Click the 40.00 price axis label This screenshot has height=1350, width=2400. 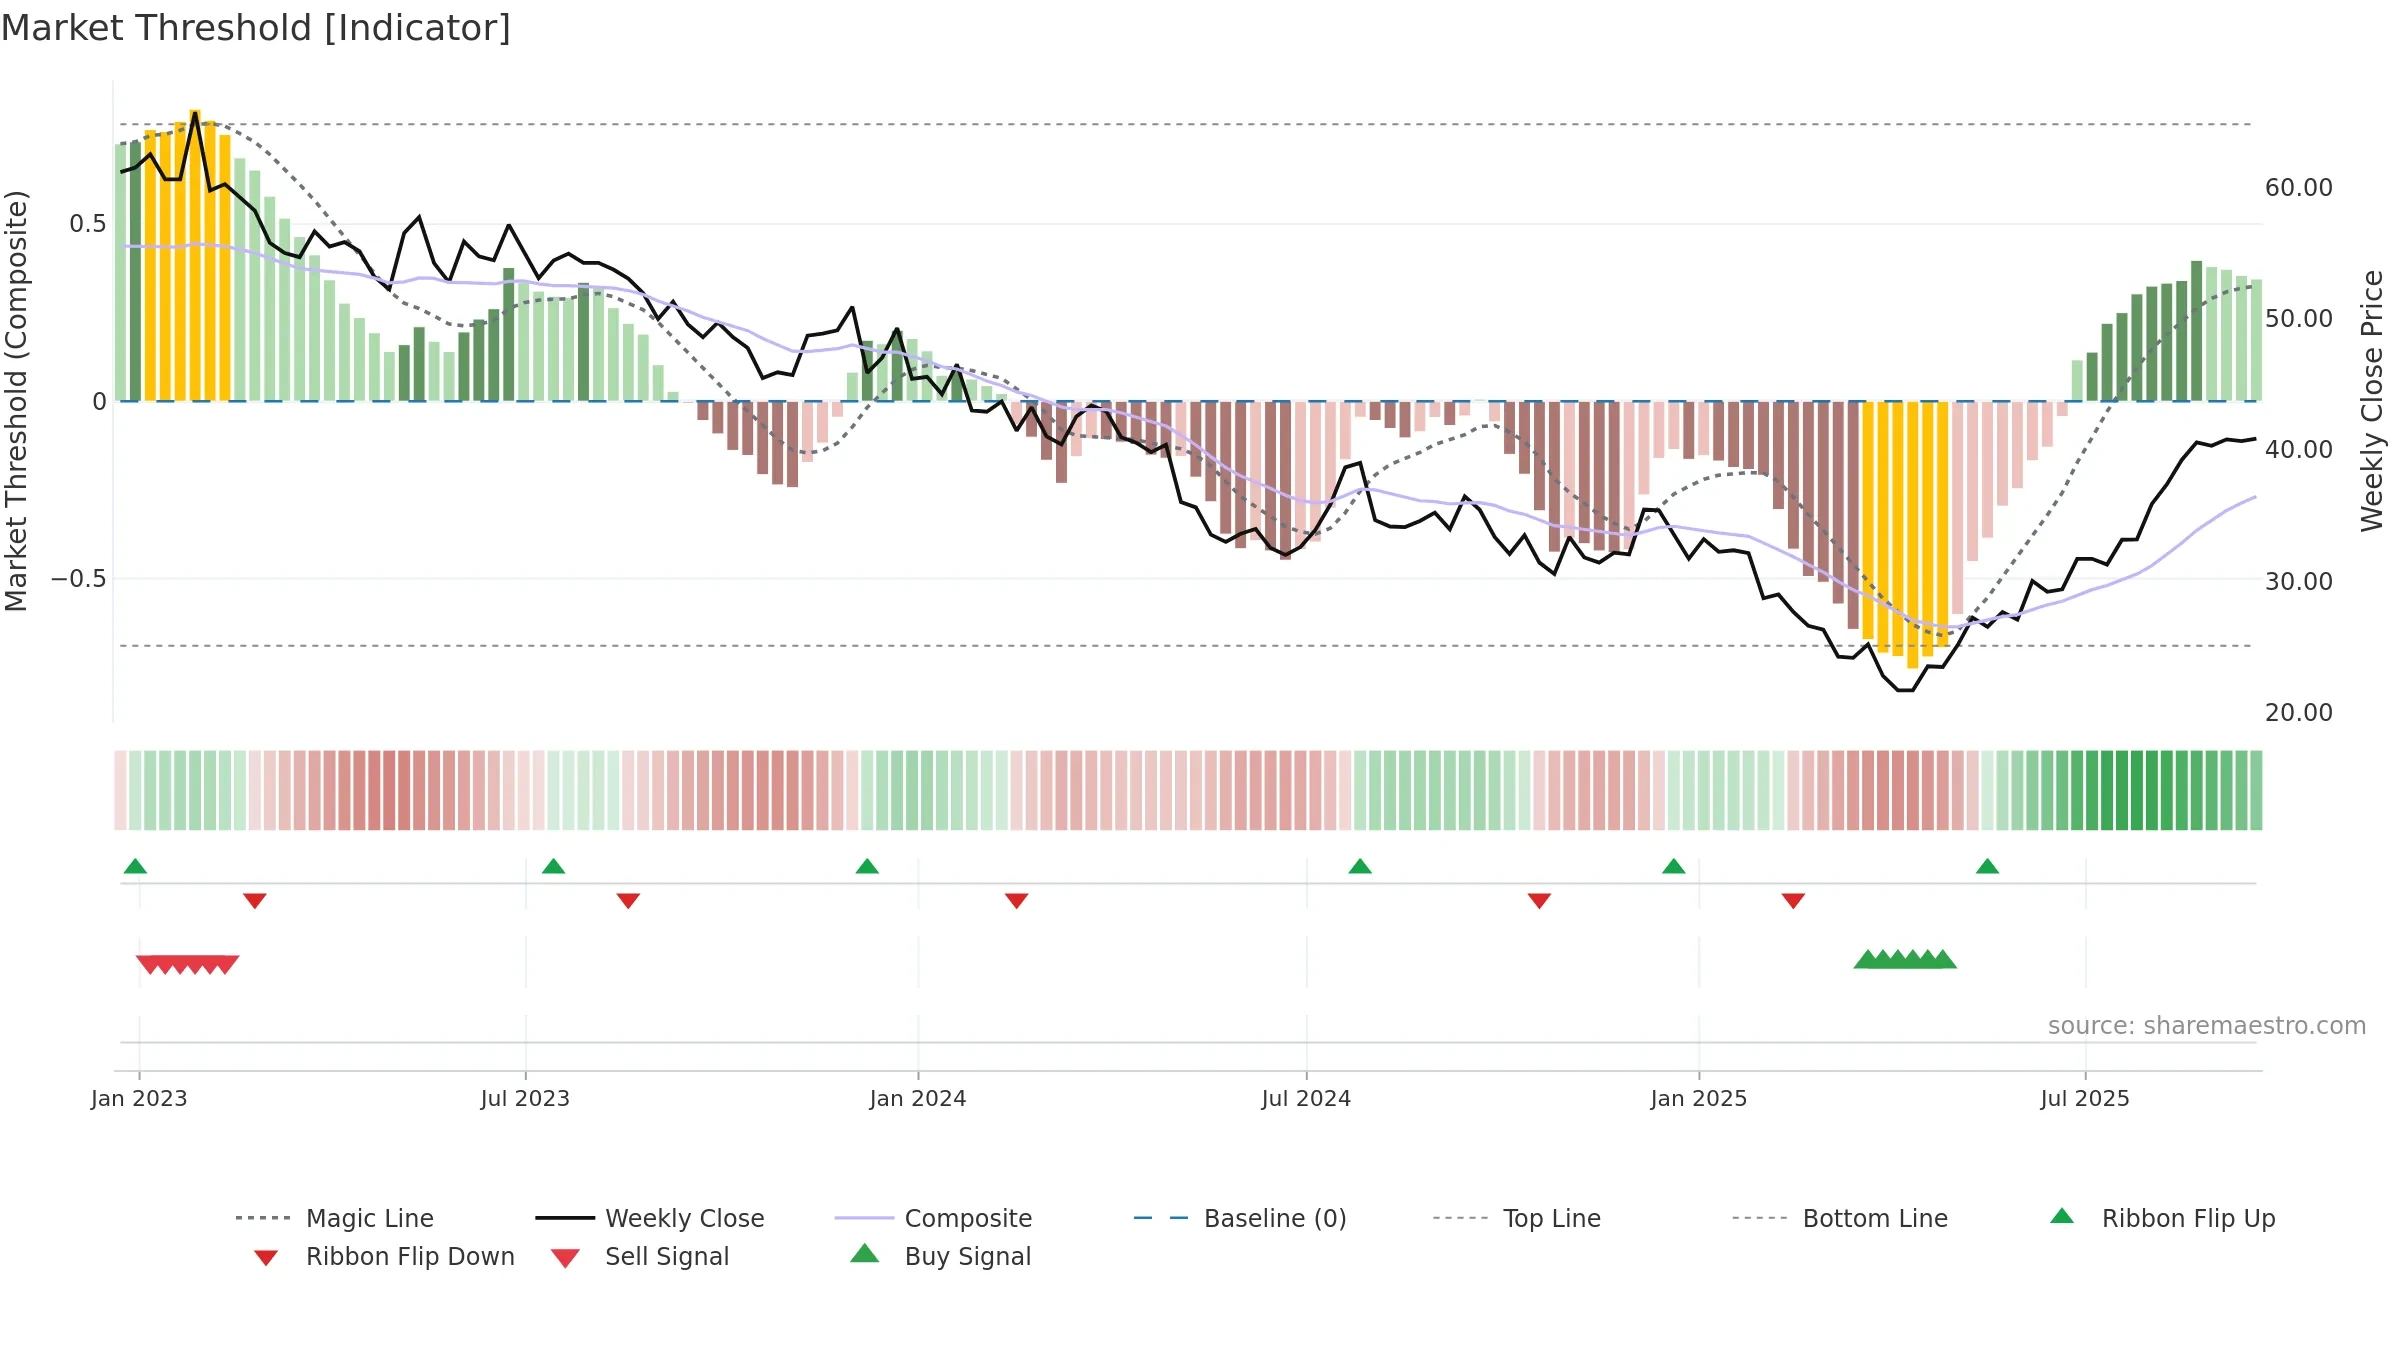(x=2299, y=450)
